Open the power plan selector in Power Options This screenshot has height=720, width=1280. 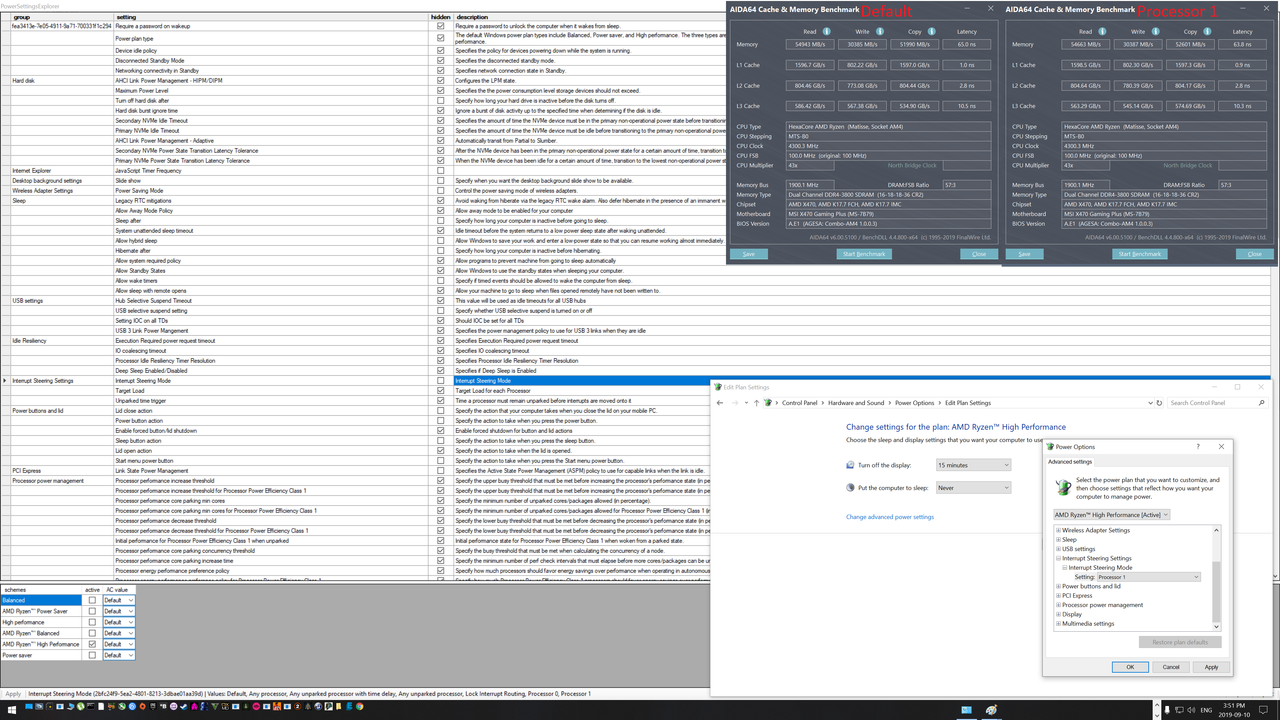tap(1111, 515)
